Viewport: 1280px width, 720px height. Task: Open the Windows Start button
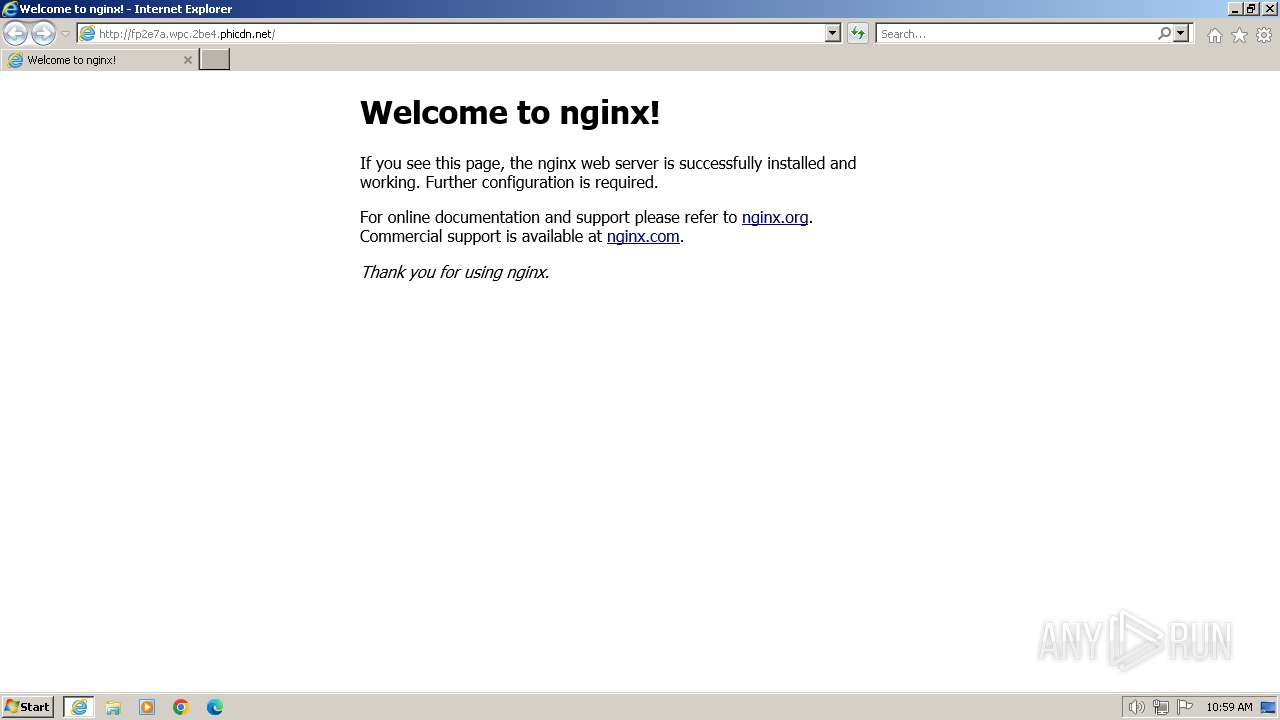28,707
